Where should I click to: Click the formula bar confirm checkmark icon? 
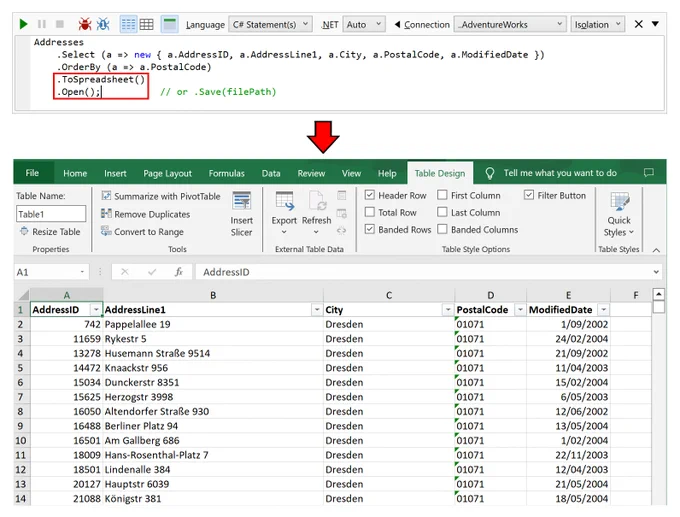click(152, 272)
